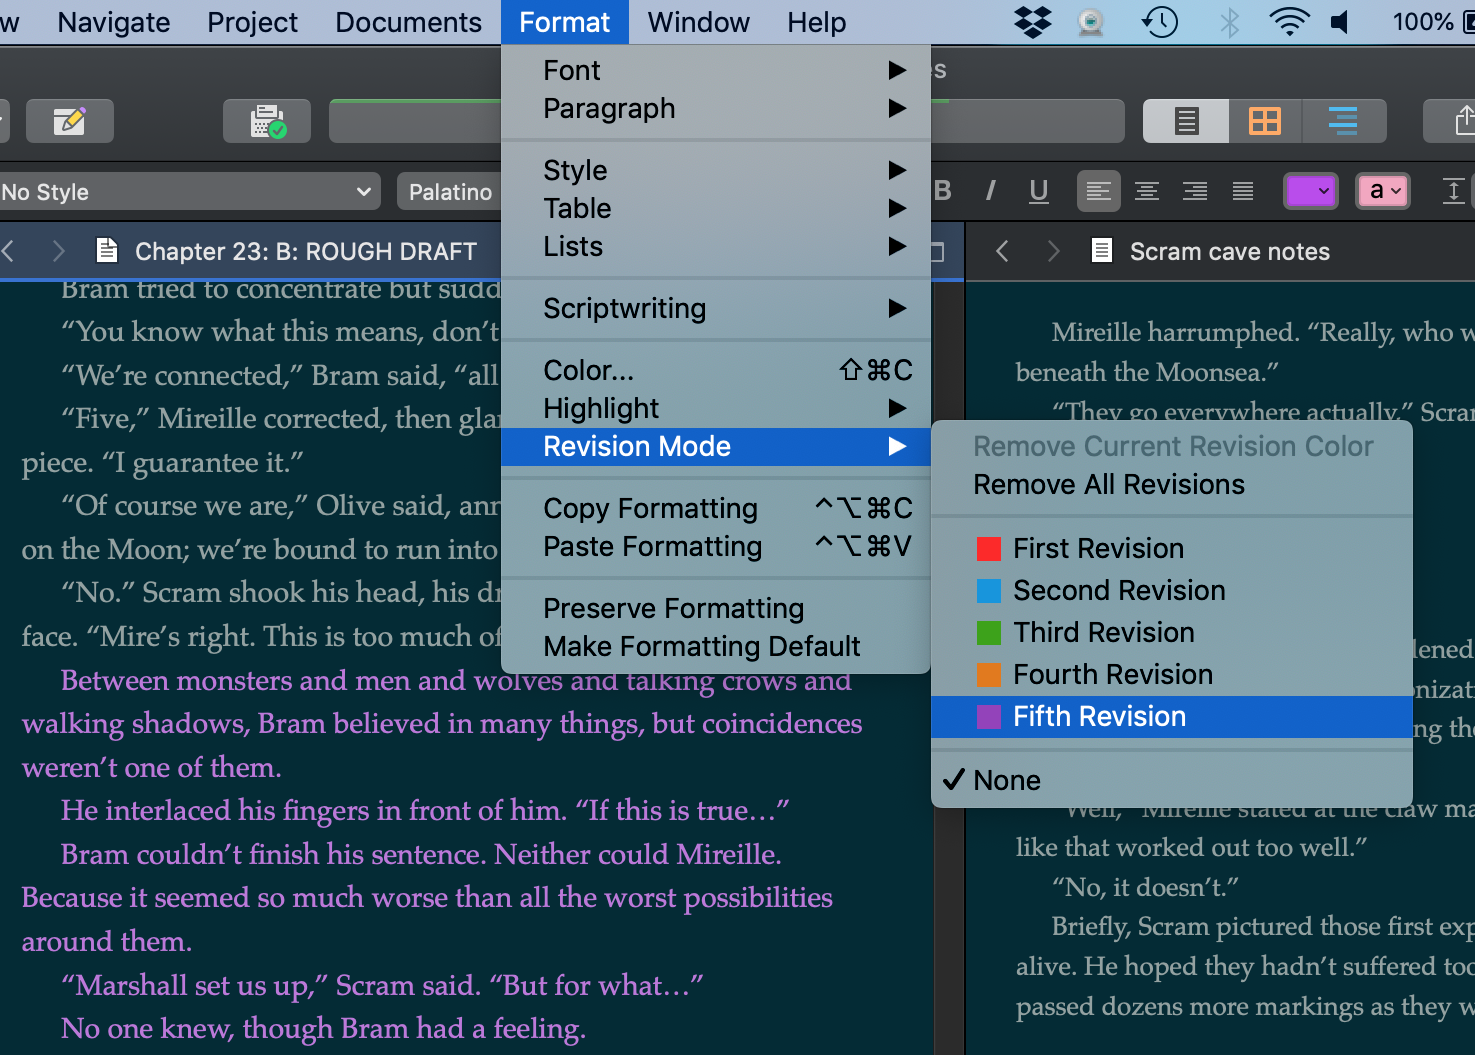Click the back navigation arrow above Scram cave notes
The height and width of the screenshot is (1055, 1475).
click(x=1002, y=251)
